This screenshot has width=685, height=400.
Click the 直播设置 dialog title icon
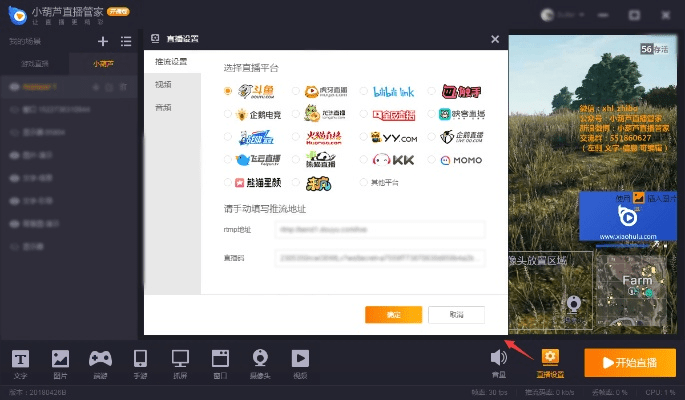(x=155, y=38)
